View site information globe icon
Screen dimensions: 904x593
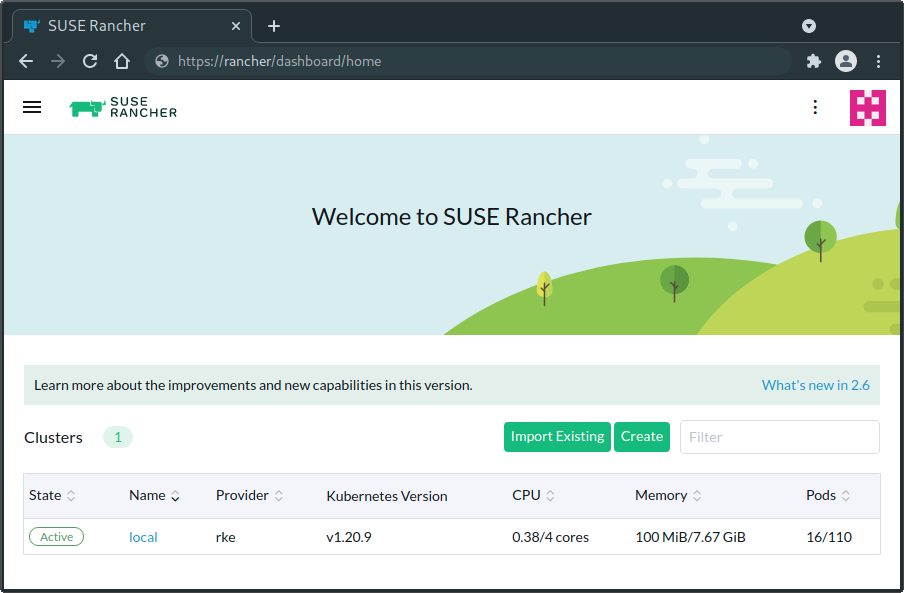coord(162,61)
